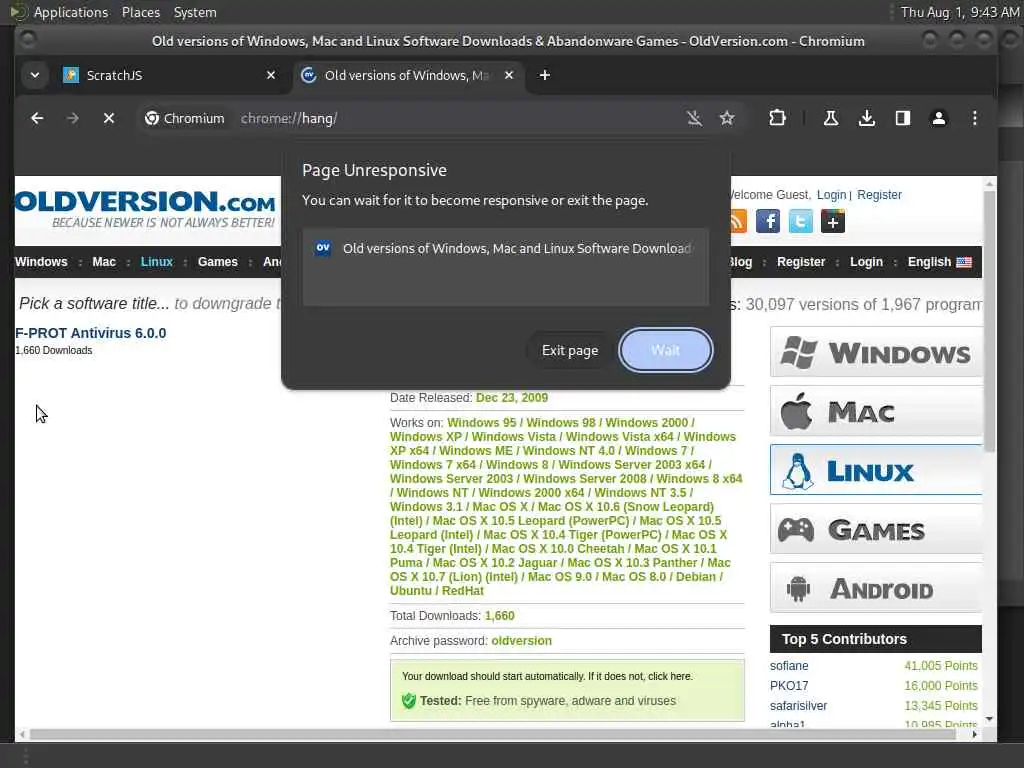Open the profile avatar icon
This screenshot has width=1024, height=768.
(x=938, y=118)
